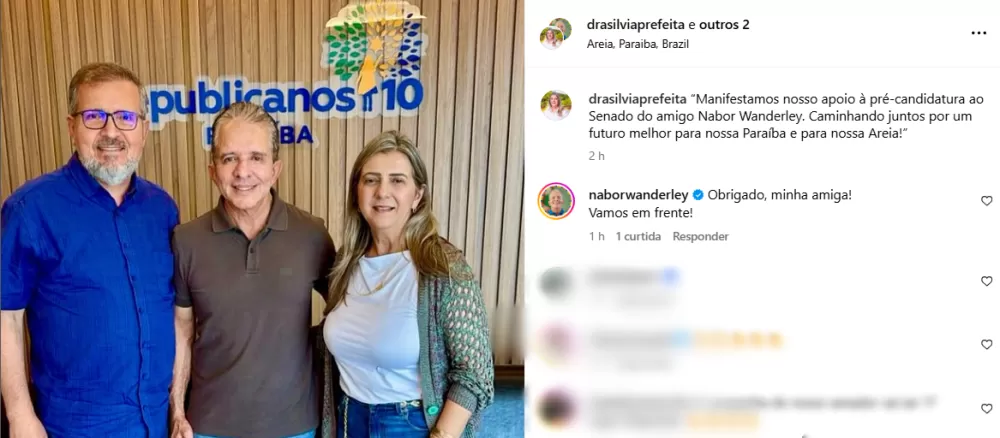Open the first blurred commenter's avatar
Image resolution: width=1000 pixels, height=438 pixels.
(x=555, y=282)
